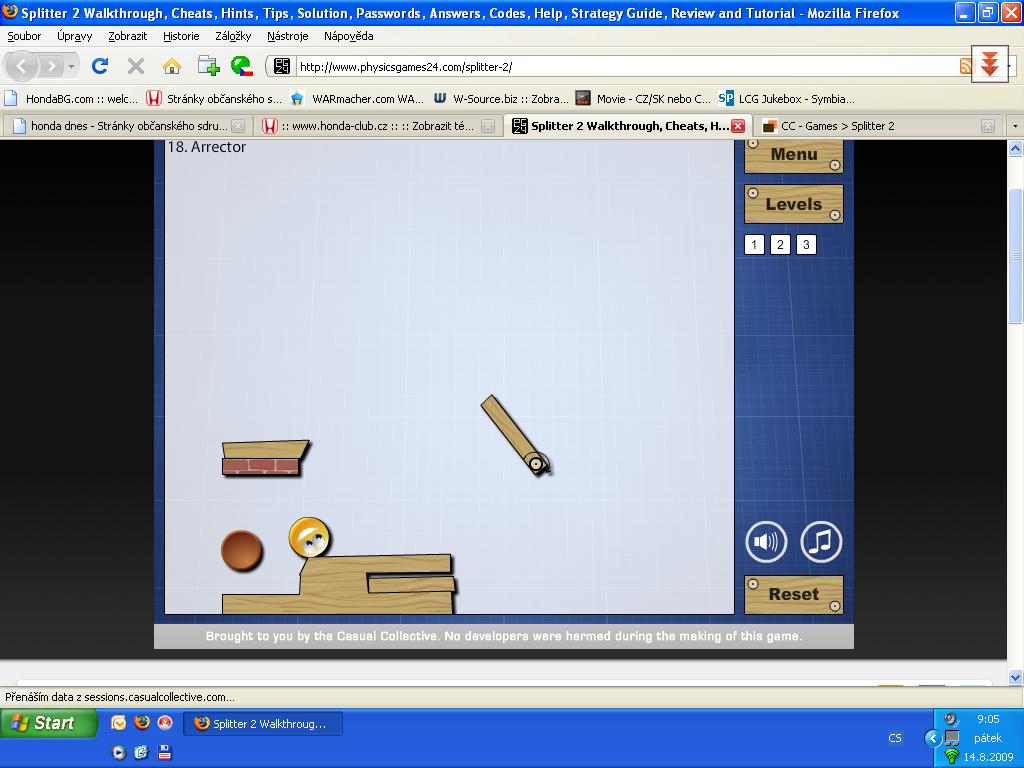Image resolution: width=1024 pixels, height=768 pixels.
Task: Go to the Firefox home page icon
Action: (172, 66)
